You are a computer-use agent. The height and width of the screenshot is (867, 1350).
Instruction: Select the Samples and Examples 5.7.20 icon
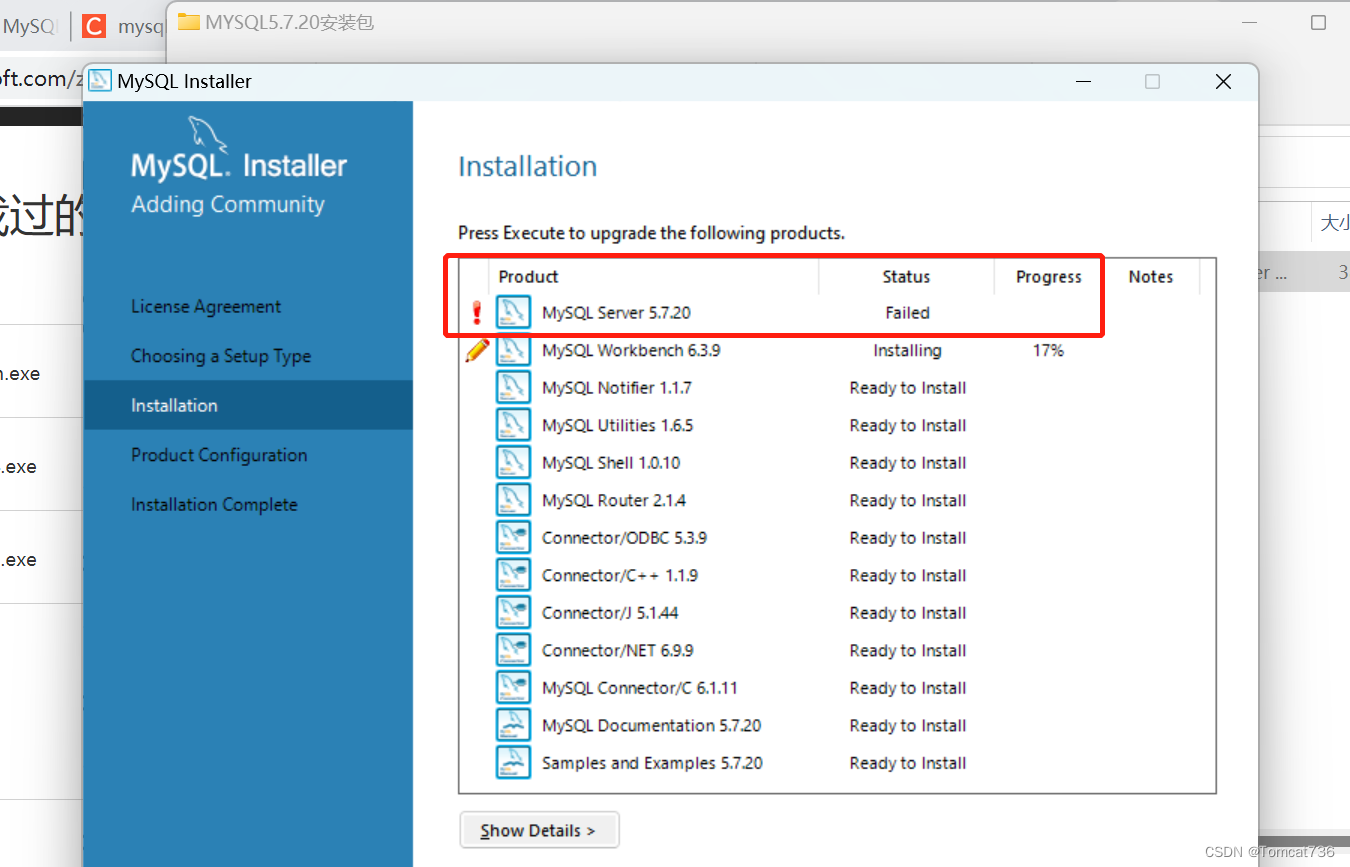(x=513, y=761)
